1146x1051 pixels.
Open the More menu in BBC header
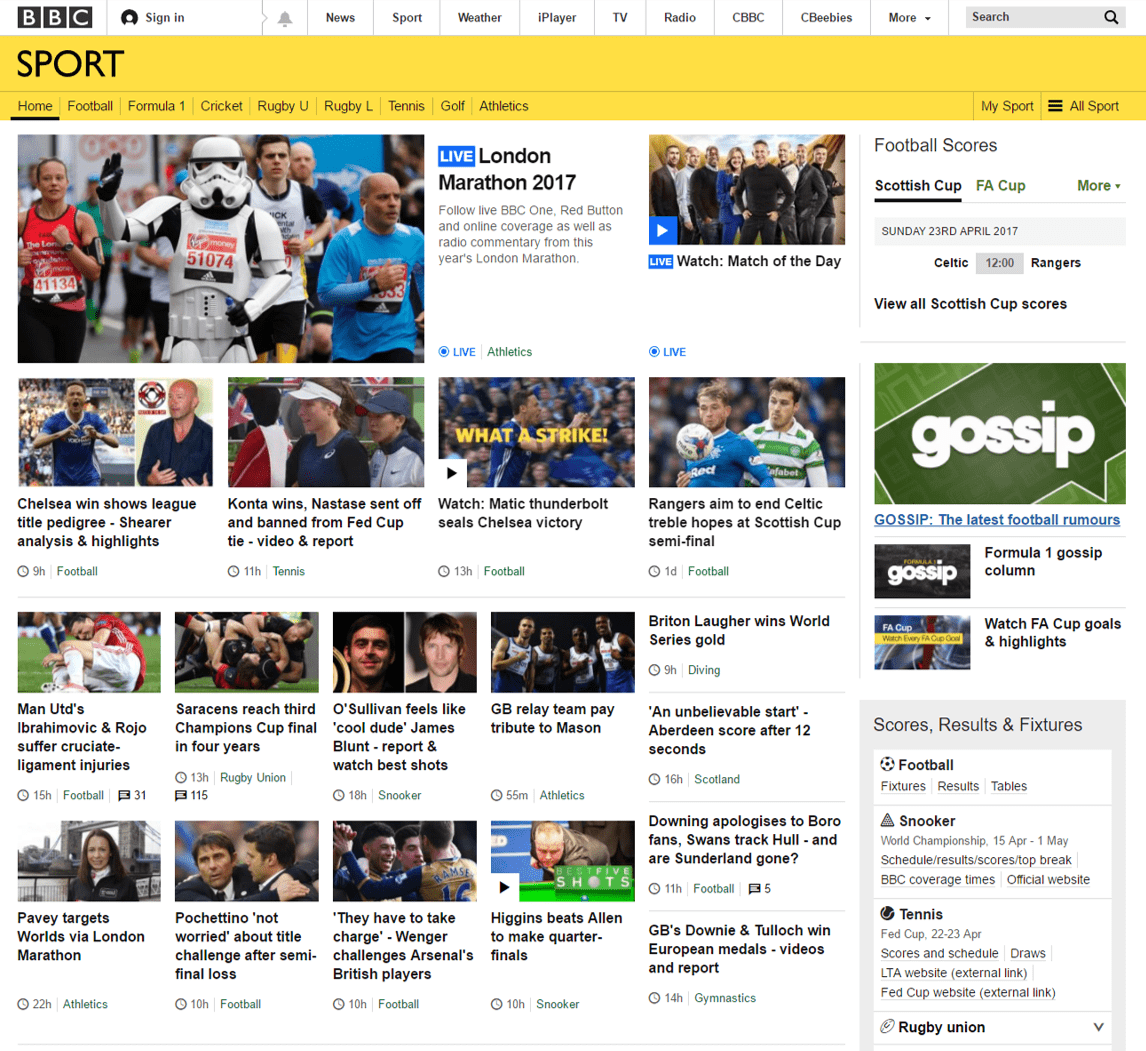(x=909, y=18)
